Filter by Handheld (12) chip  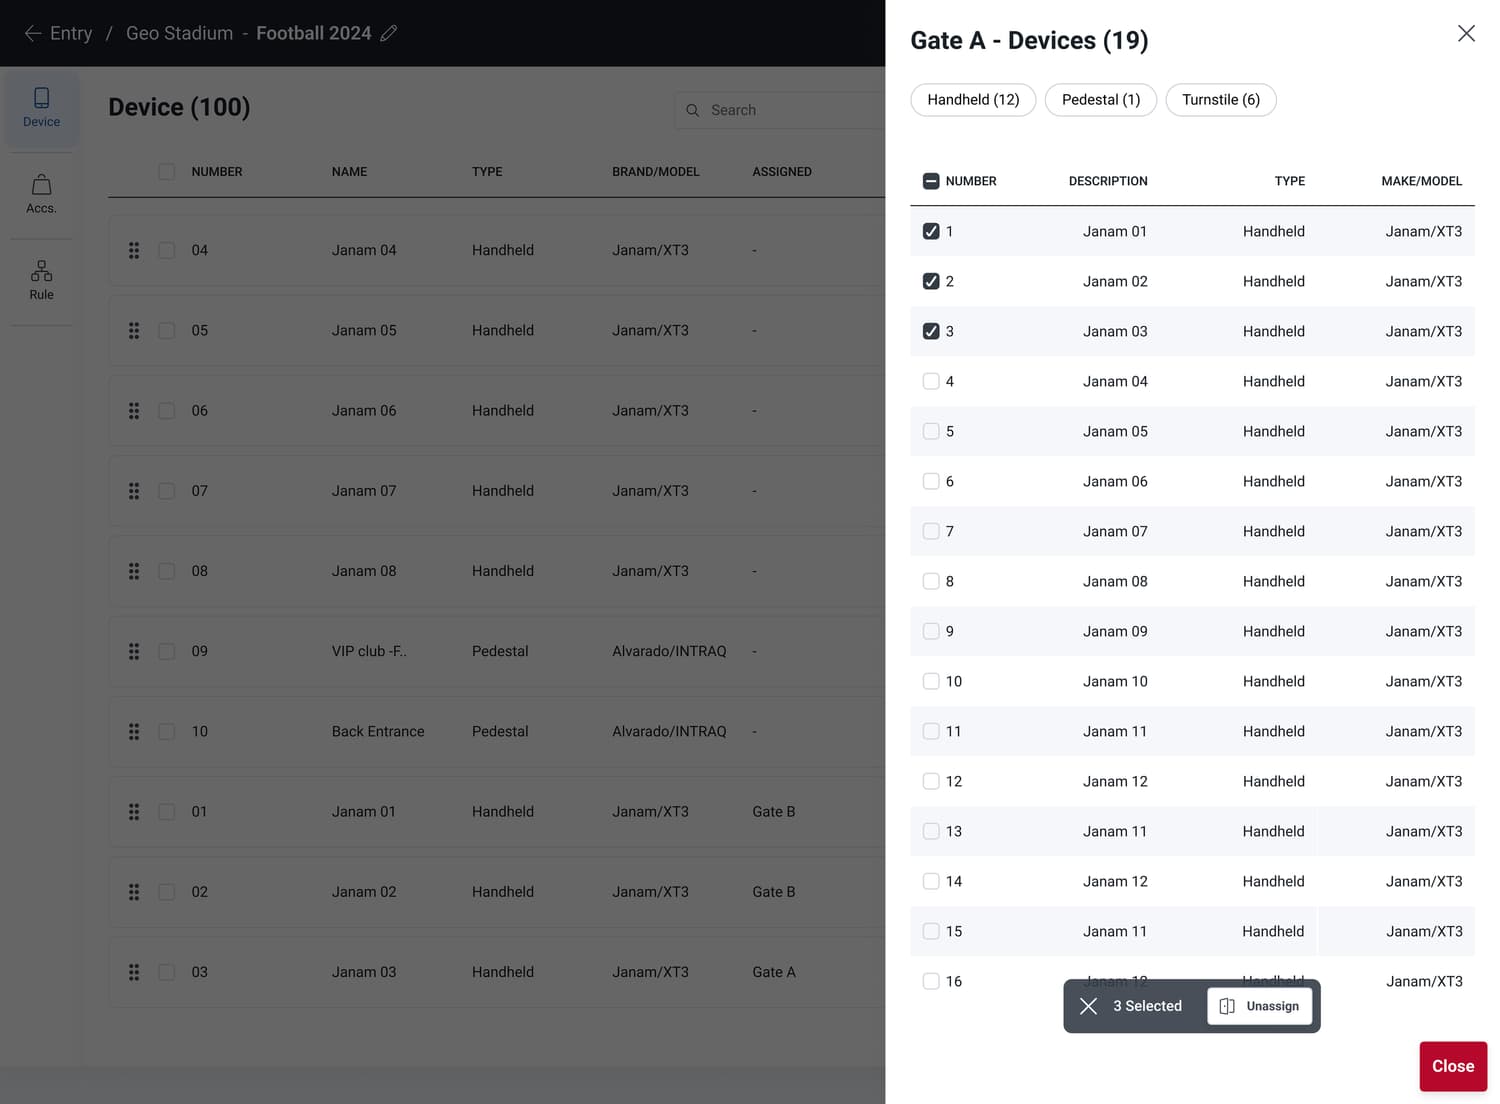973,100
